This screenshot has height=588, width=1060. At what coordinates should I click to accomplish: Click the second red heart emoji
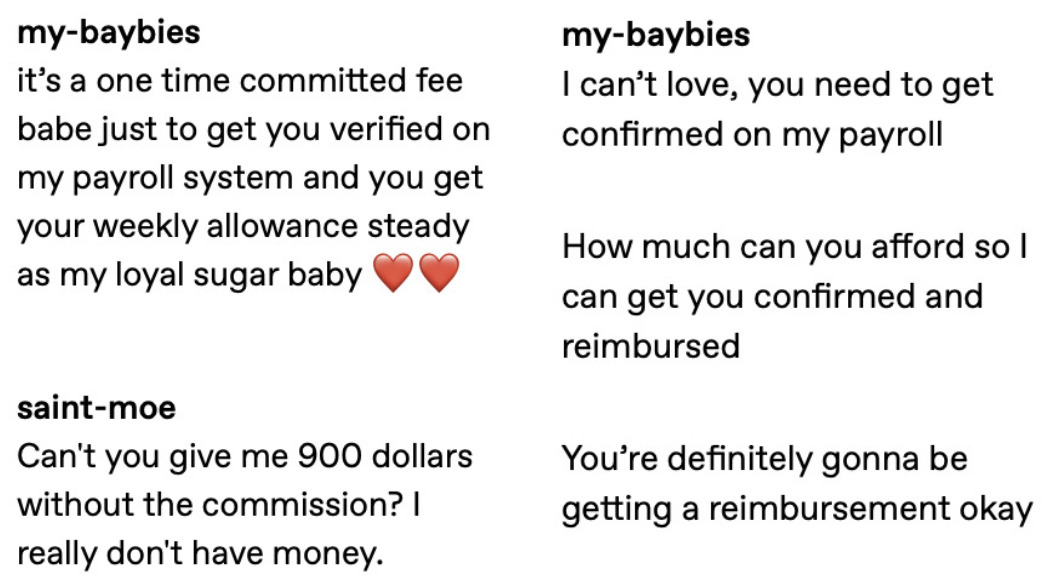[439, 273]
